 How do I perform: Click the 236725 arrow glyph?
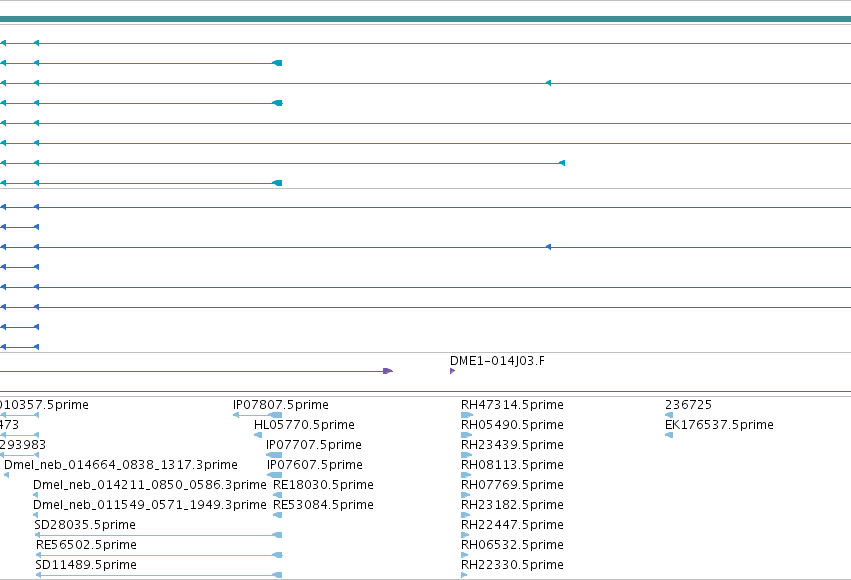pos(669,415)
